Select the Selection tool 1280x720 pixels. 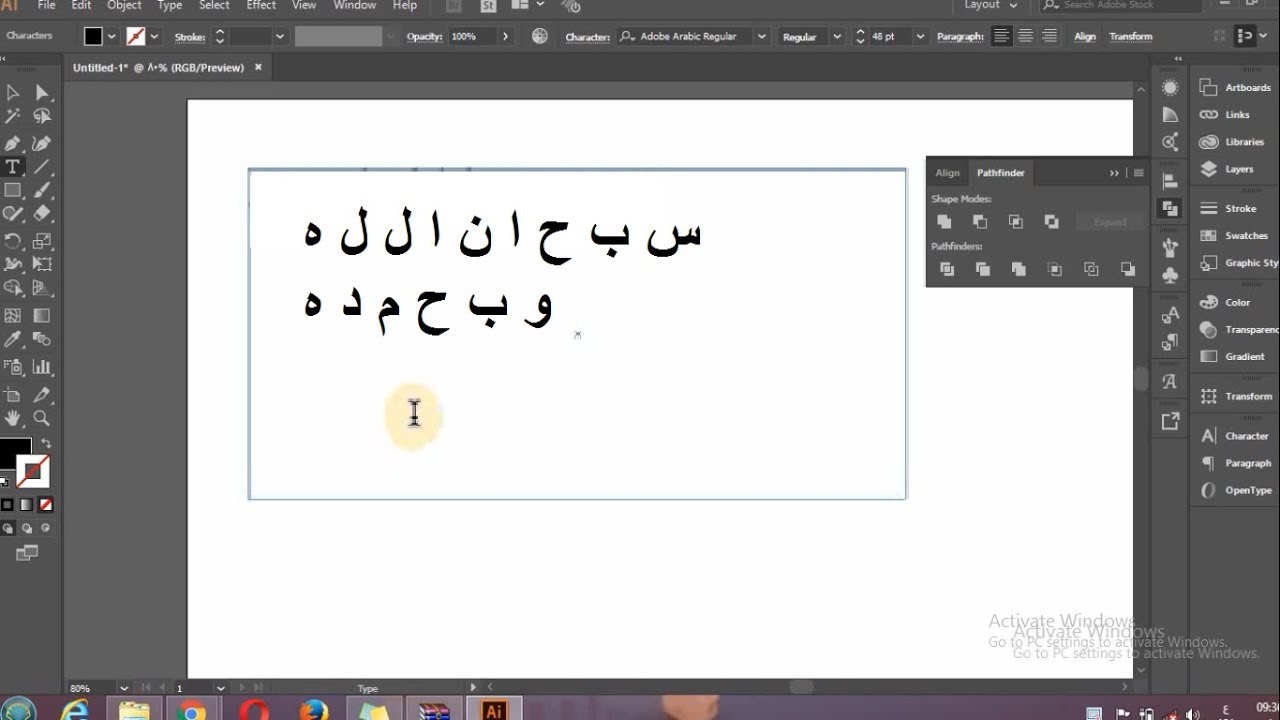(13, 92)
